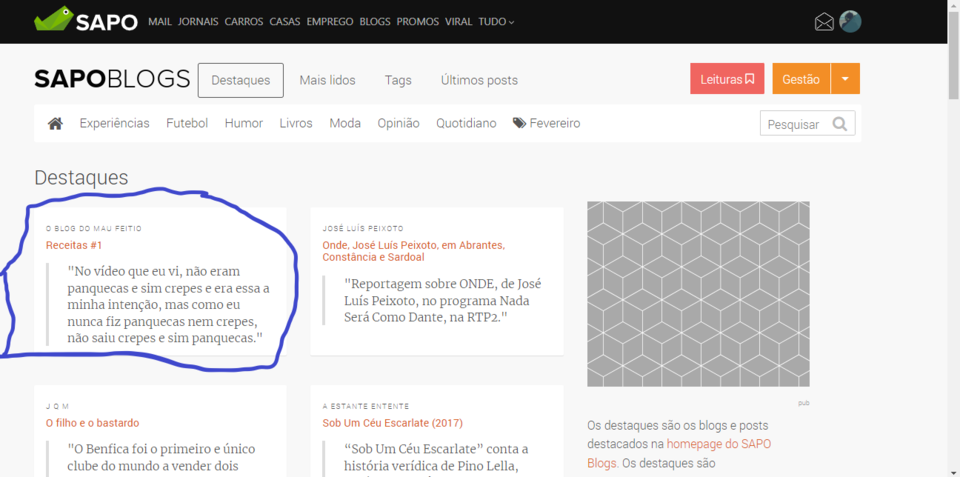Open the MAIL link
Image resolution: width=960 pixels, height=477 pixels.
(160, 21)
